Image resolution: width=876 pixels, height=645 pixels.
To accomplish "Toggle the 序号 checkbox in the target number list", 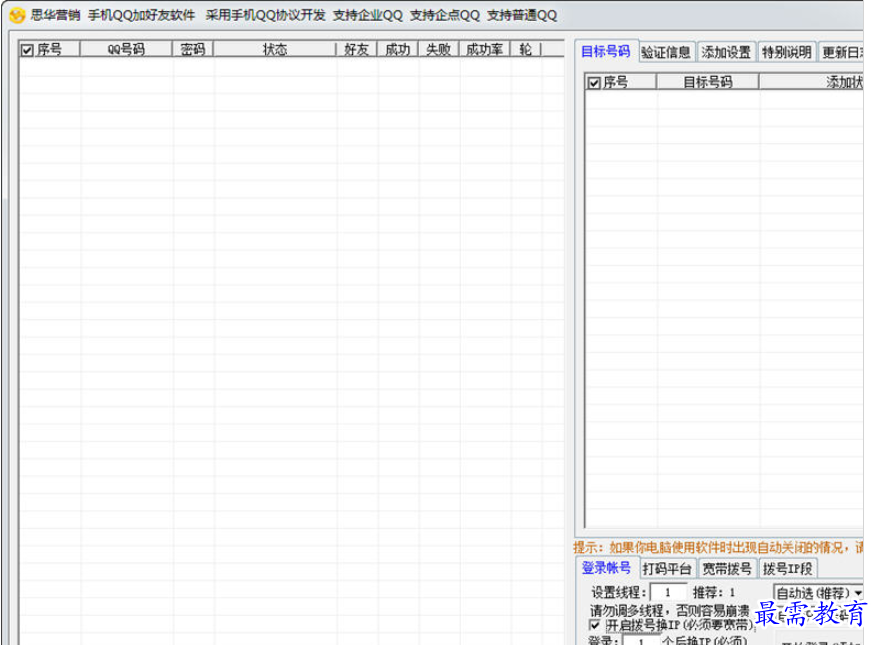I will click(x=594, y=83).
